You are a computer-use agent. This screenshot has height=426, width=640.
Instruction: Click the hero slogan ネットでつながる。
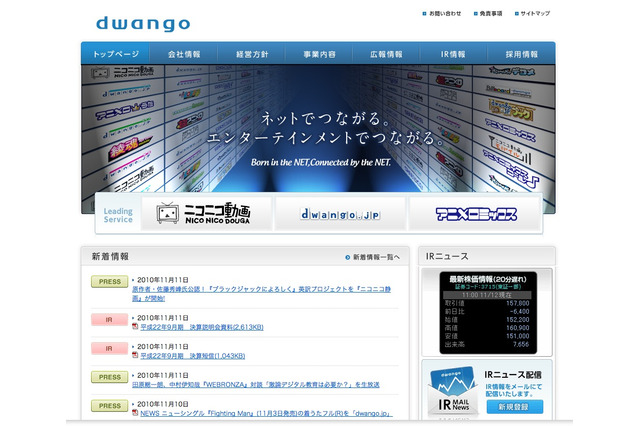click(325, 118)
